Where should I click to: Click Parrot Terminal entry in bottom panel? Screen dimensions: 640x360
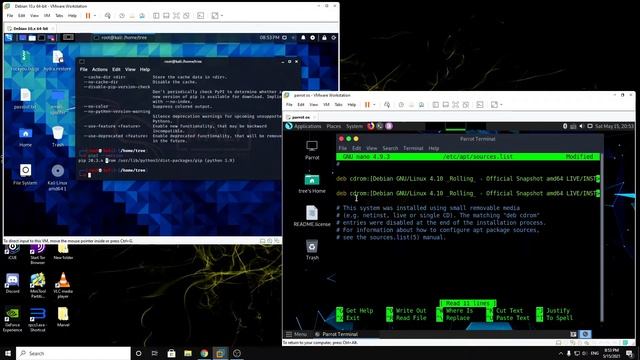(337, 334)
